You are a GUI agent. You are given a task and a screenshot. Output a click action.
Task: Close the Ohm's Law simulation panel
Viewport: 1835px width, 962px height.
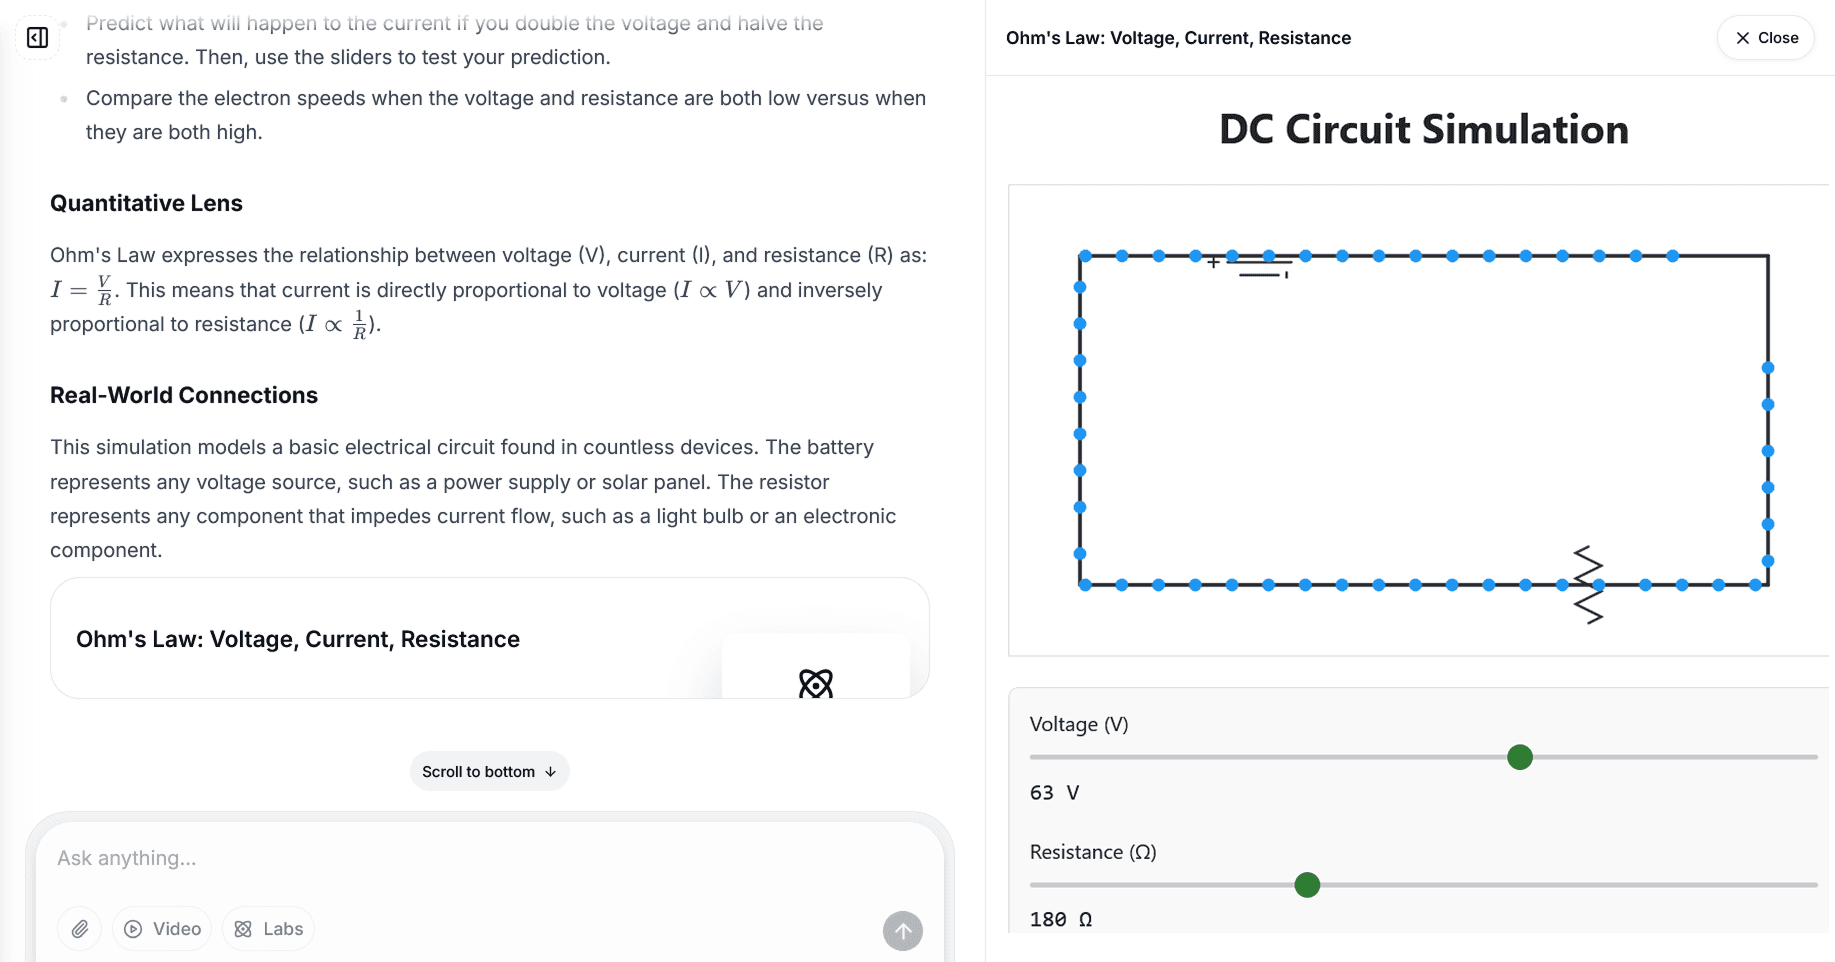(x=1766, y=38)
